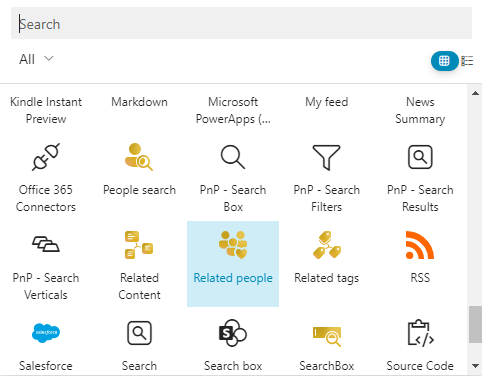This screenshot has height=376, width=482.
Task: Choose the Source Code clipboard icon
Action: 421,333
